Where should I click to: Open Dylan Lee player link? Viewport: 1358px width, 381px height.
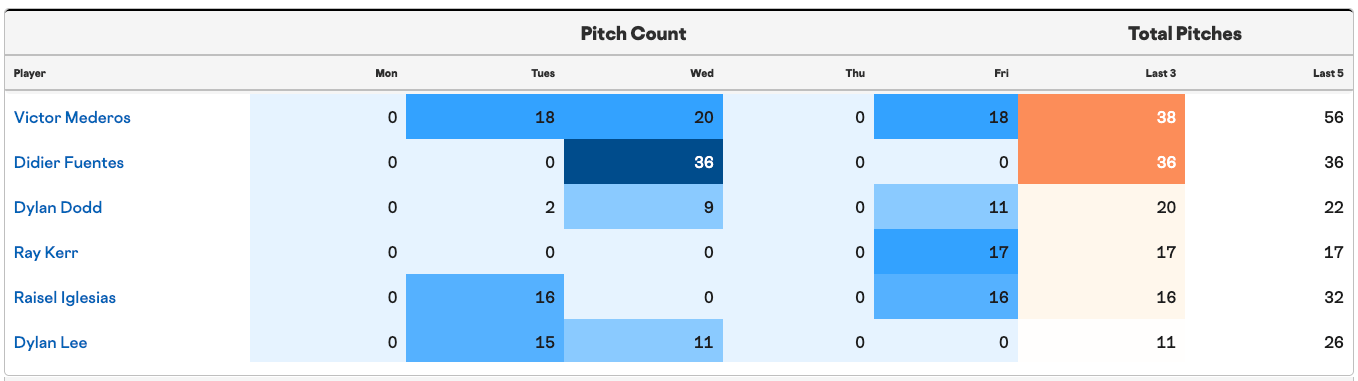[x=51, y=343]
